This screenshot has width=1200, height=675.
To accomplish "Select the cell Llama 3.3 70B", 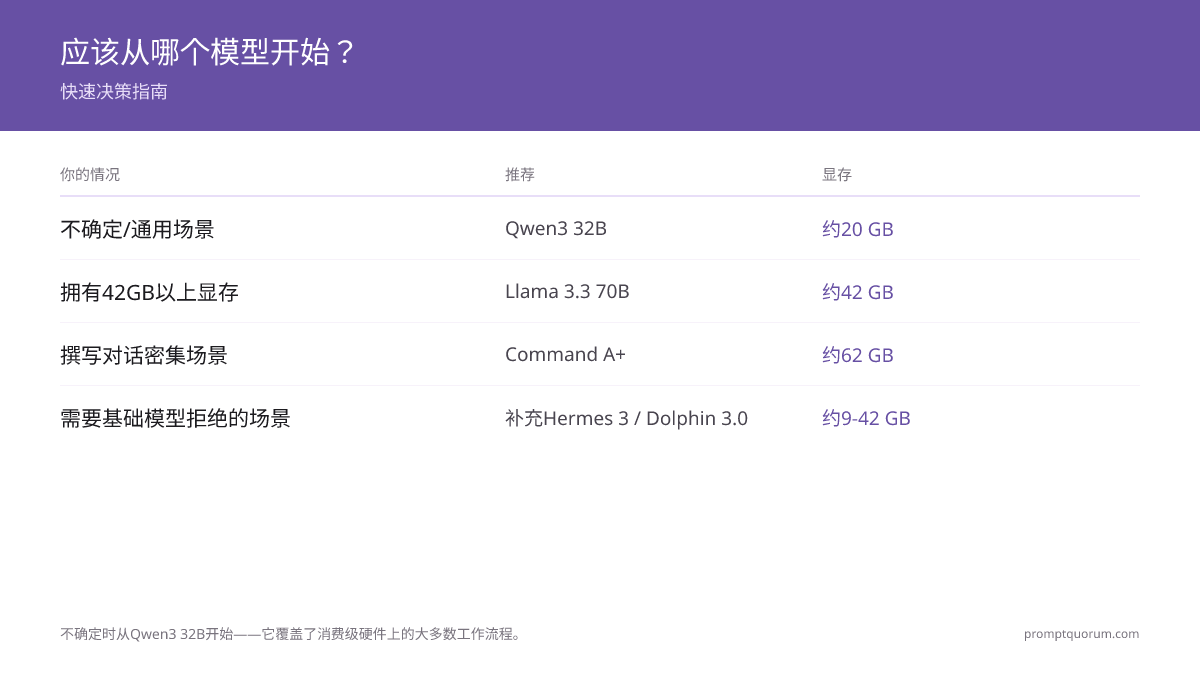I will tap(567, 291).
